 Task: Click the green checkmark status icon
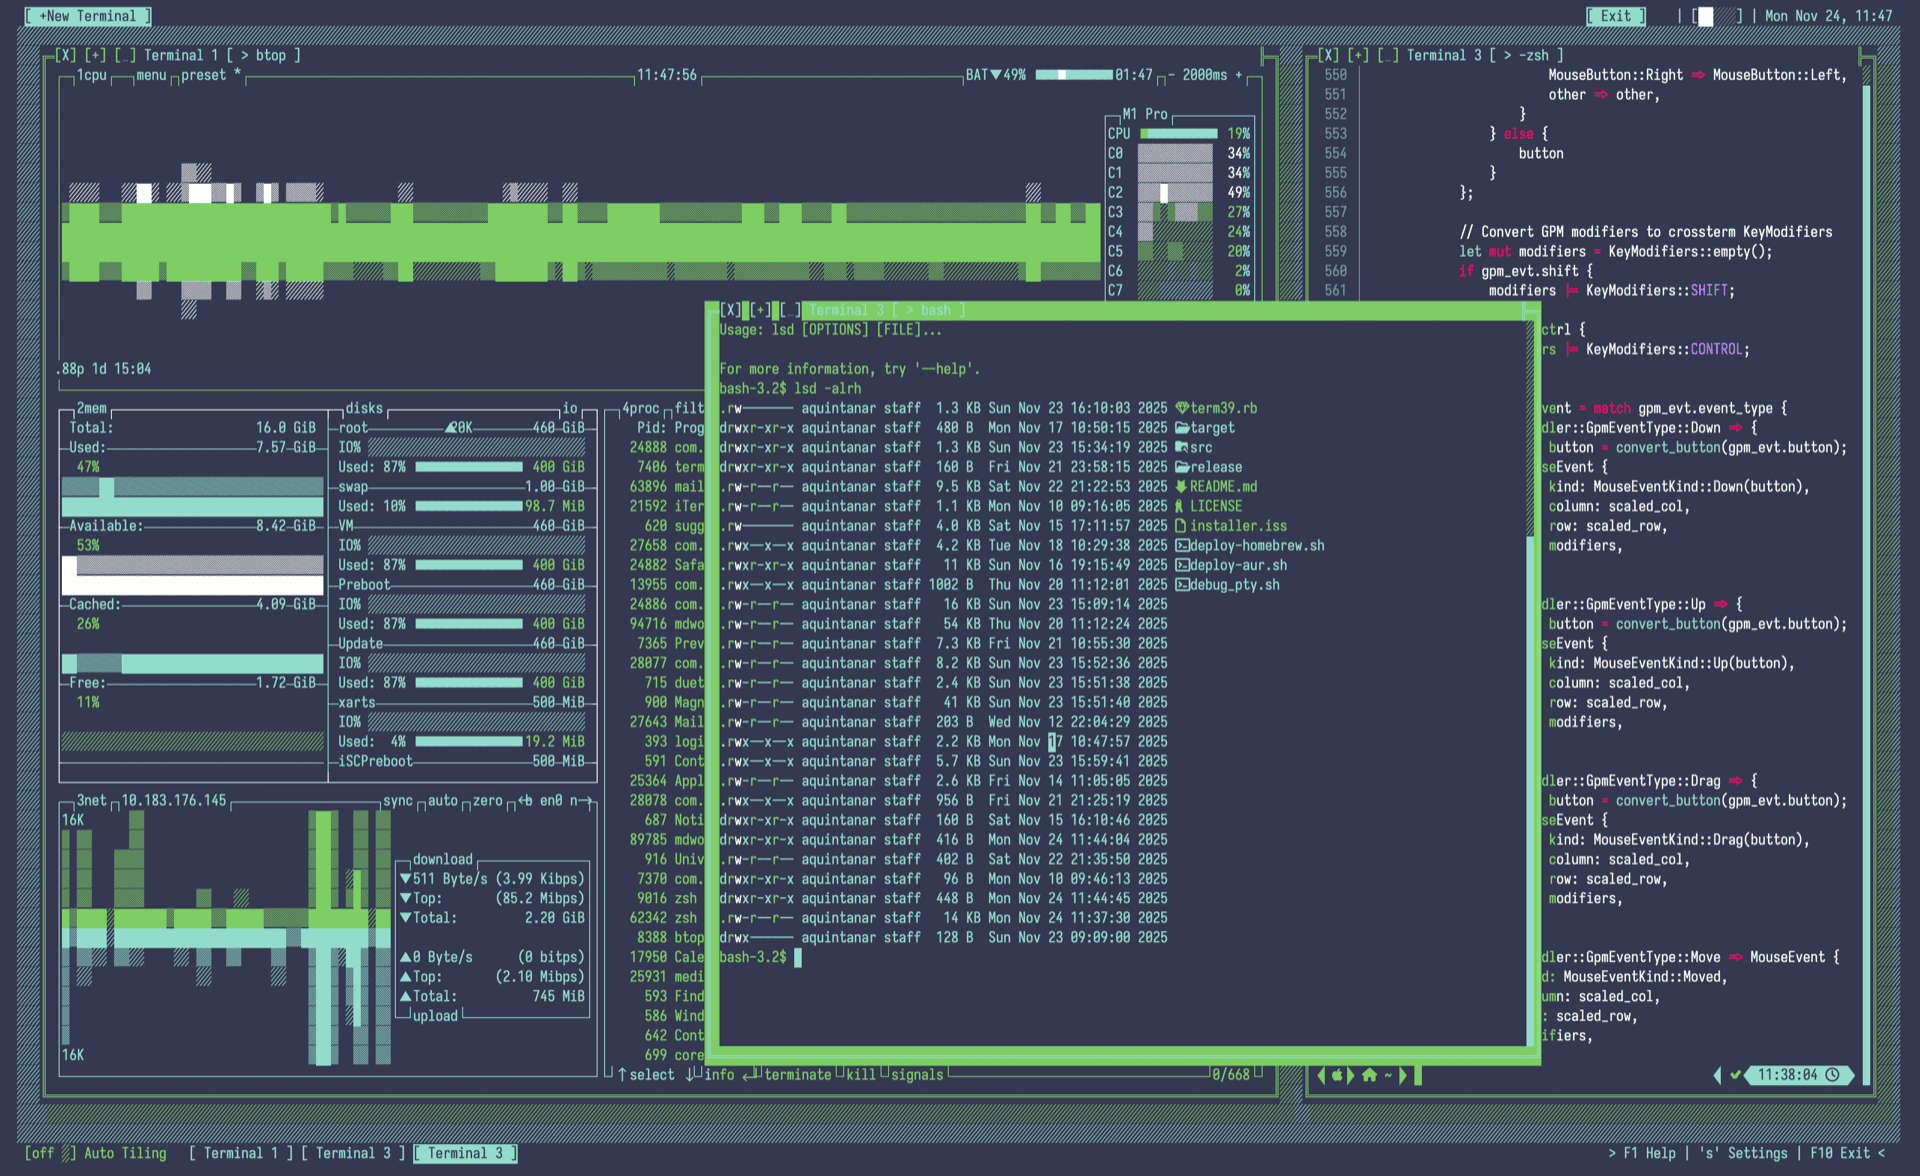(1736, 1075)
